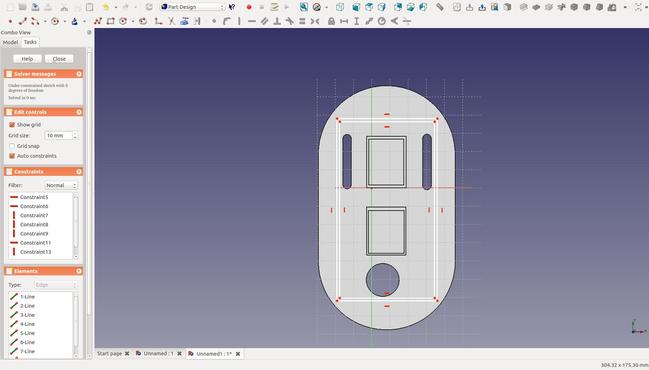649x370 pixels.
Task: Set the Top view cube icon
Action: [369, 7]
